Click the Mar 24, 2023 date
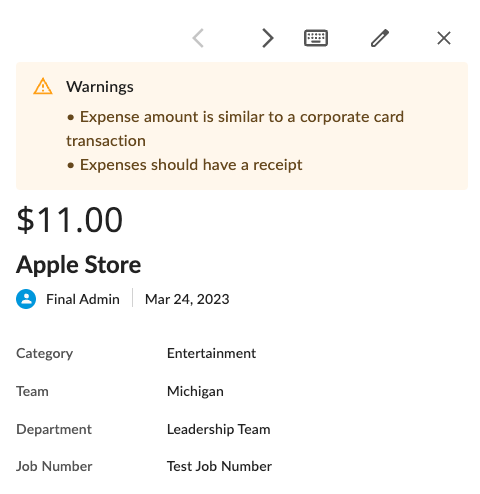 pos(187,299)
